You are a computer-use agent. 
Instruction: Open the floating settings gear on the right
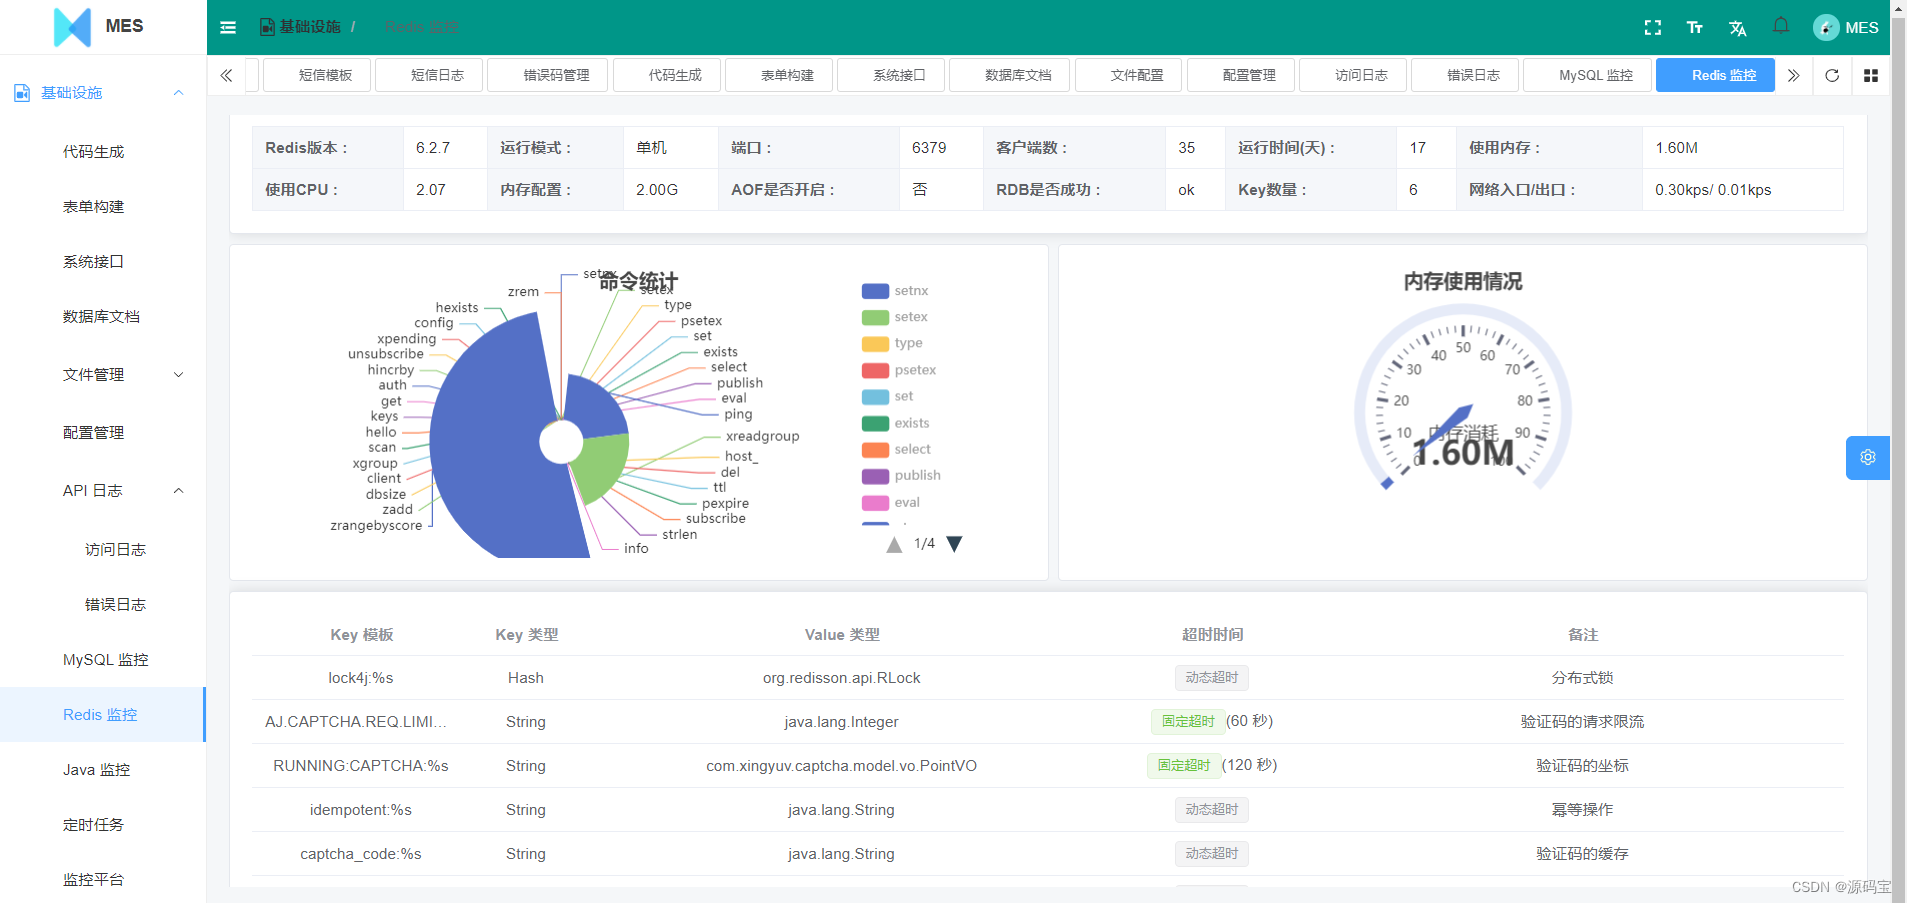[x=1867, y=457]
